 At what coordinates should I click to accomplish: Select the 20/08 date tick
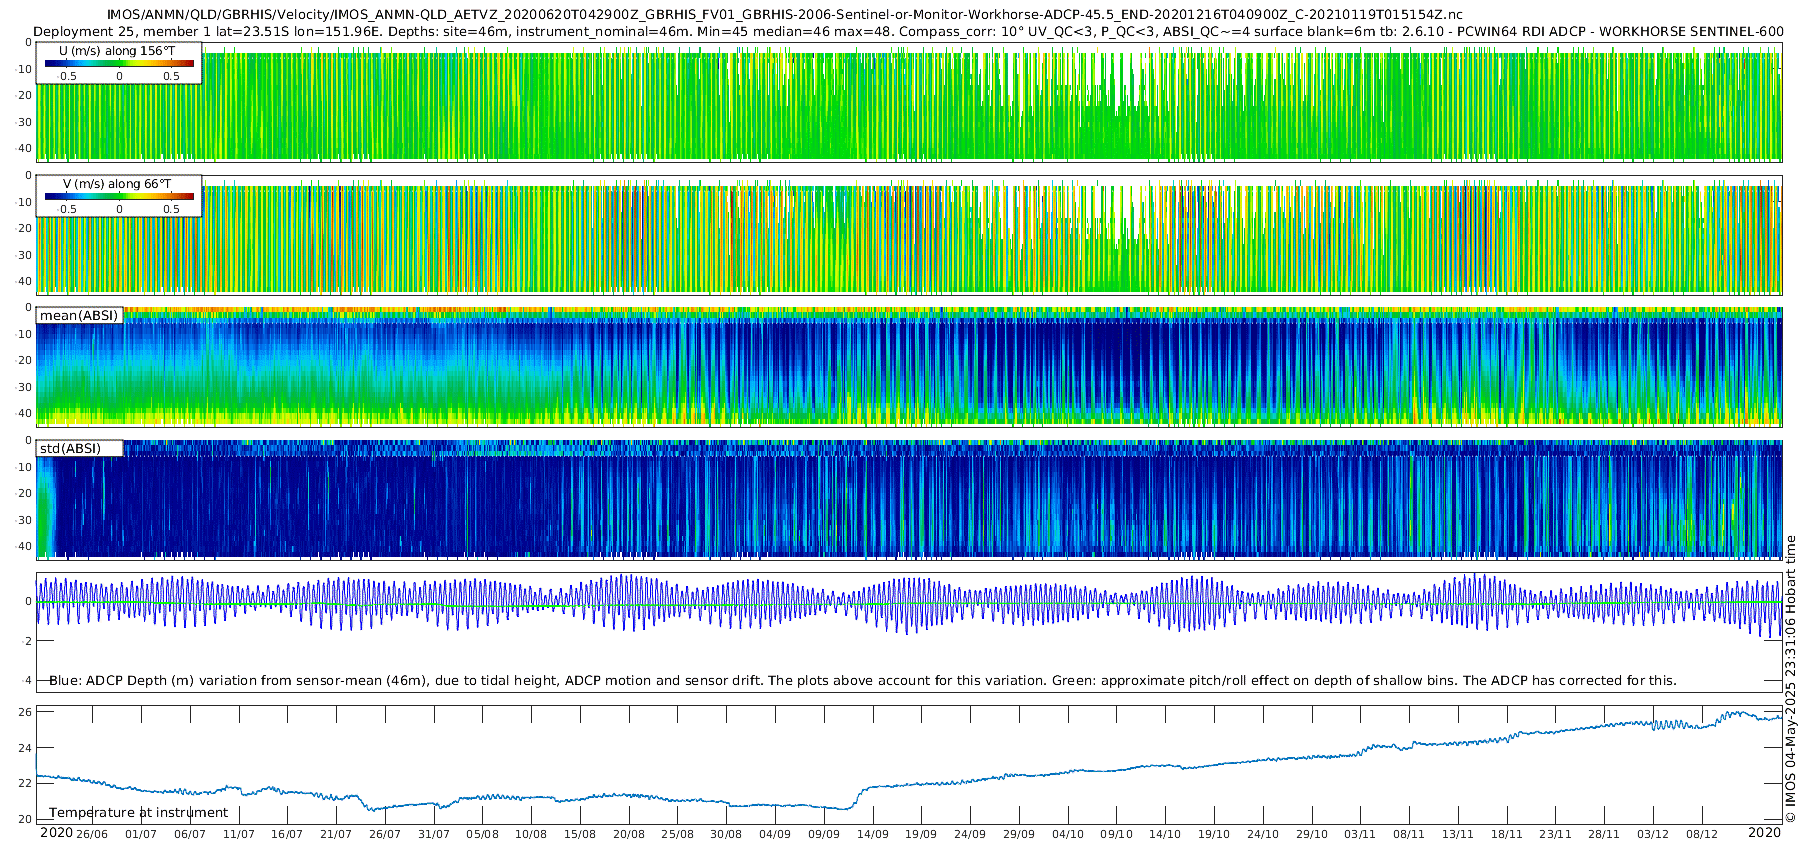tap(629, 834)
